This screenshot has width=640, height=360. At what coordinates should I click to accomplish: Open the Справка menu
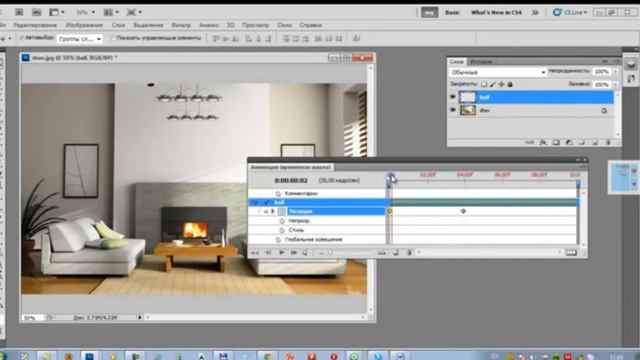(310, 25)
